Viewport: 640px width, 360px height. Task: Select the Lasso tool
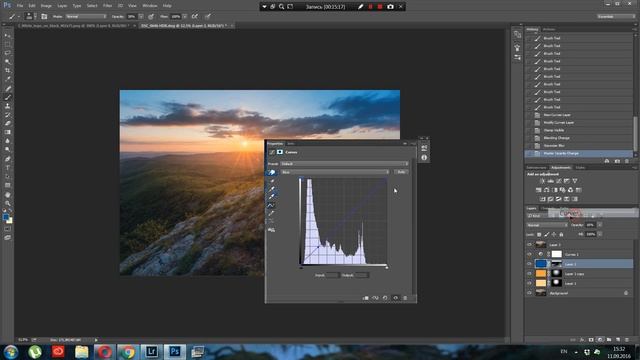pyautogui.click(x=8, y=53)
